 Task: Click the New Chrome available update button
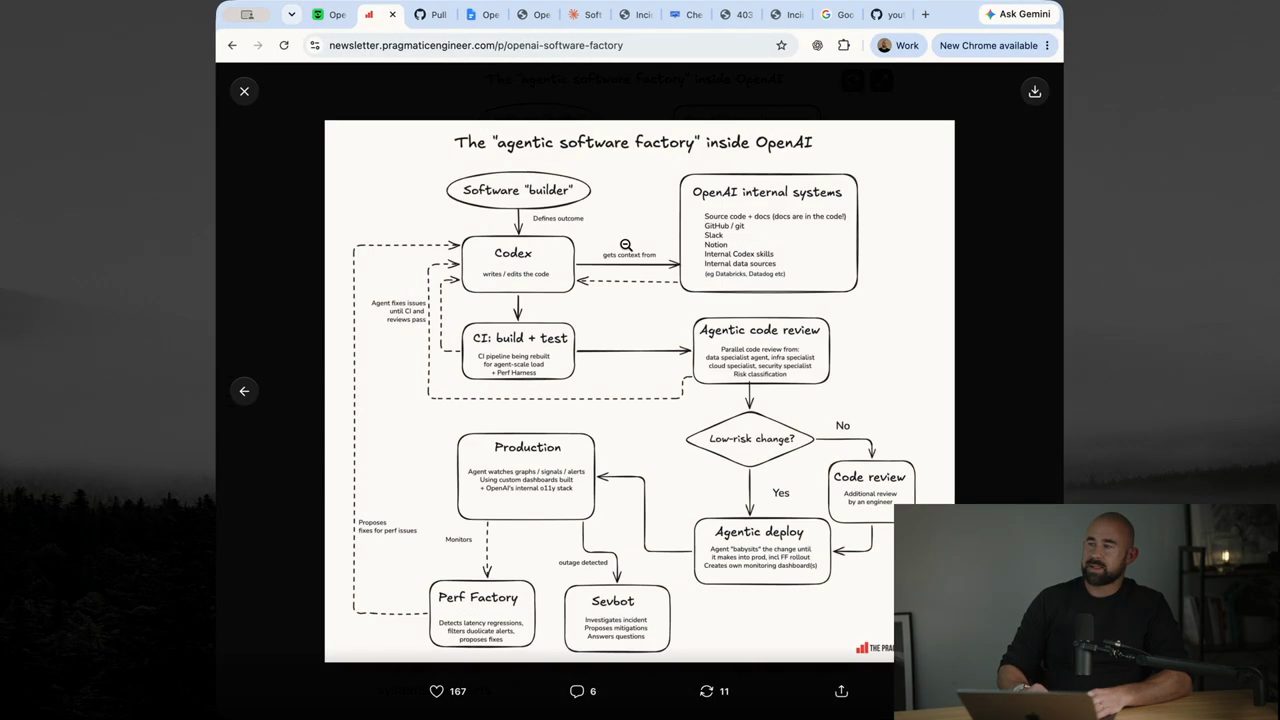(x=994, y=45)
